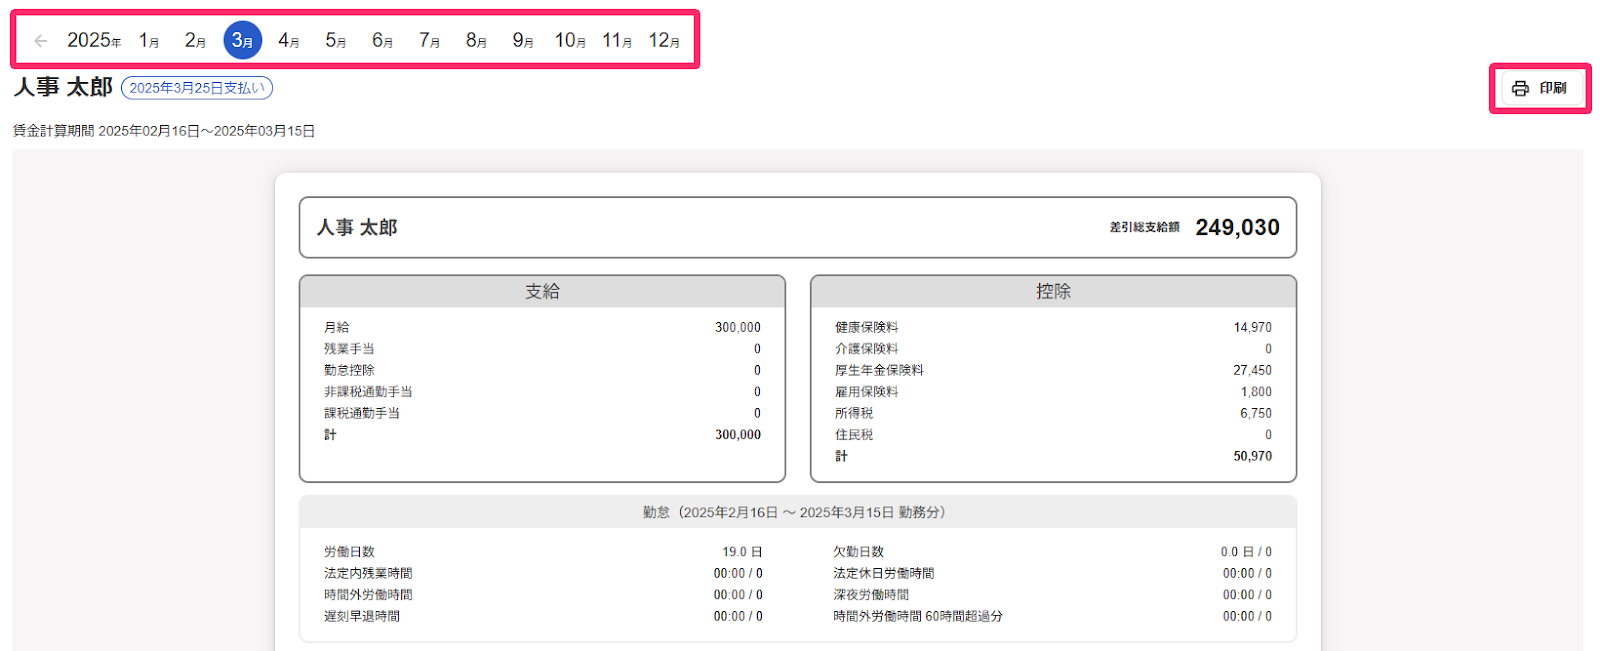Image resolution: width=1600 pixels, height=651 pixels.
Task: Switch to the 2月 month tab
Action: [195, 41]
